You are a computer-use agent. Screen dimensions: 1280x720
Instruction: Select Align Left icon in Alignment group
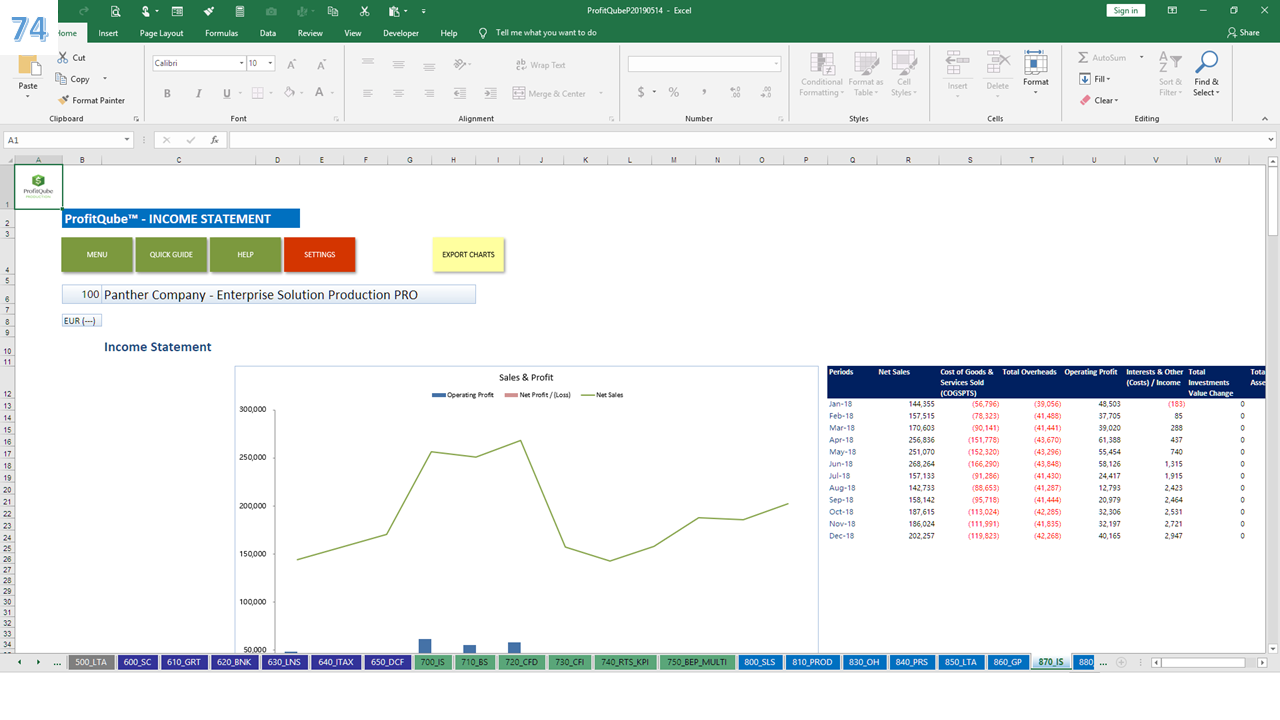368,93
